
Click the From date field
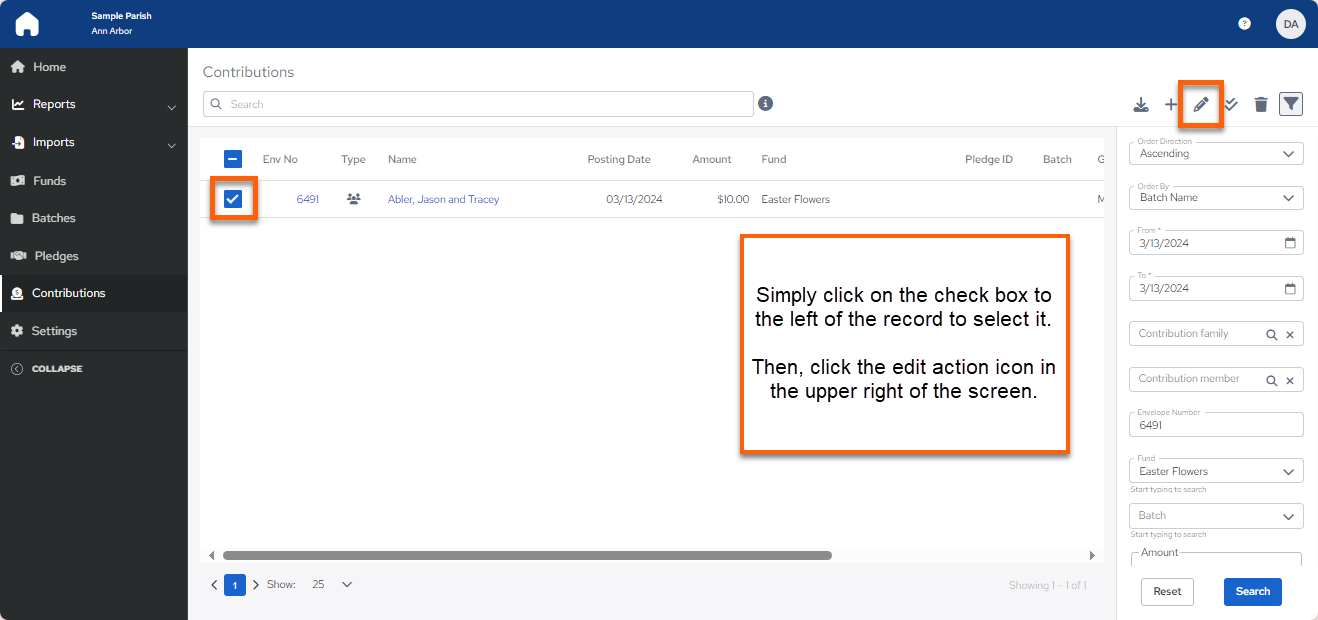[x=1216, y=242]
